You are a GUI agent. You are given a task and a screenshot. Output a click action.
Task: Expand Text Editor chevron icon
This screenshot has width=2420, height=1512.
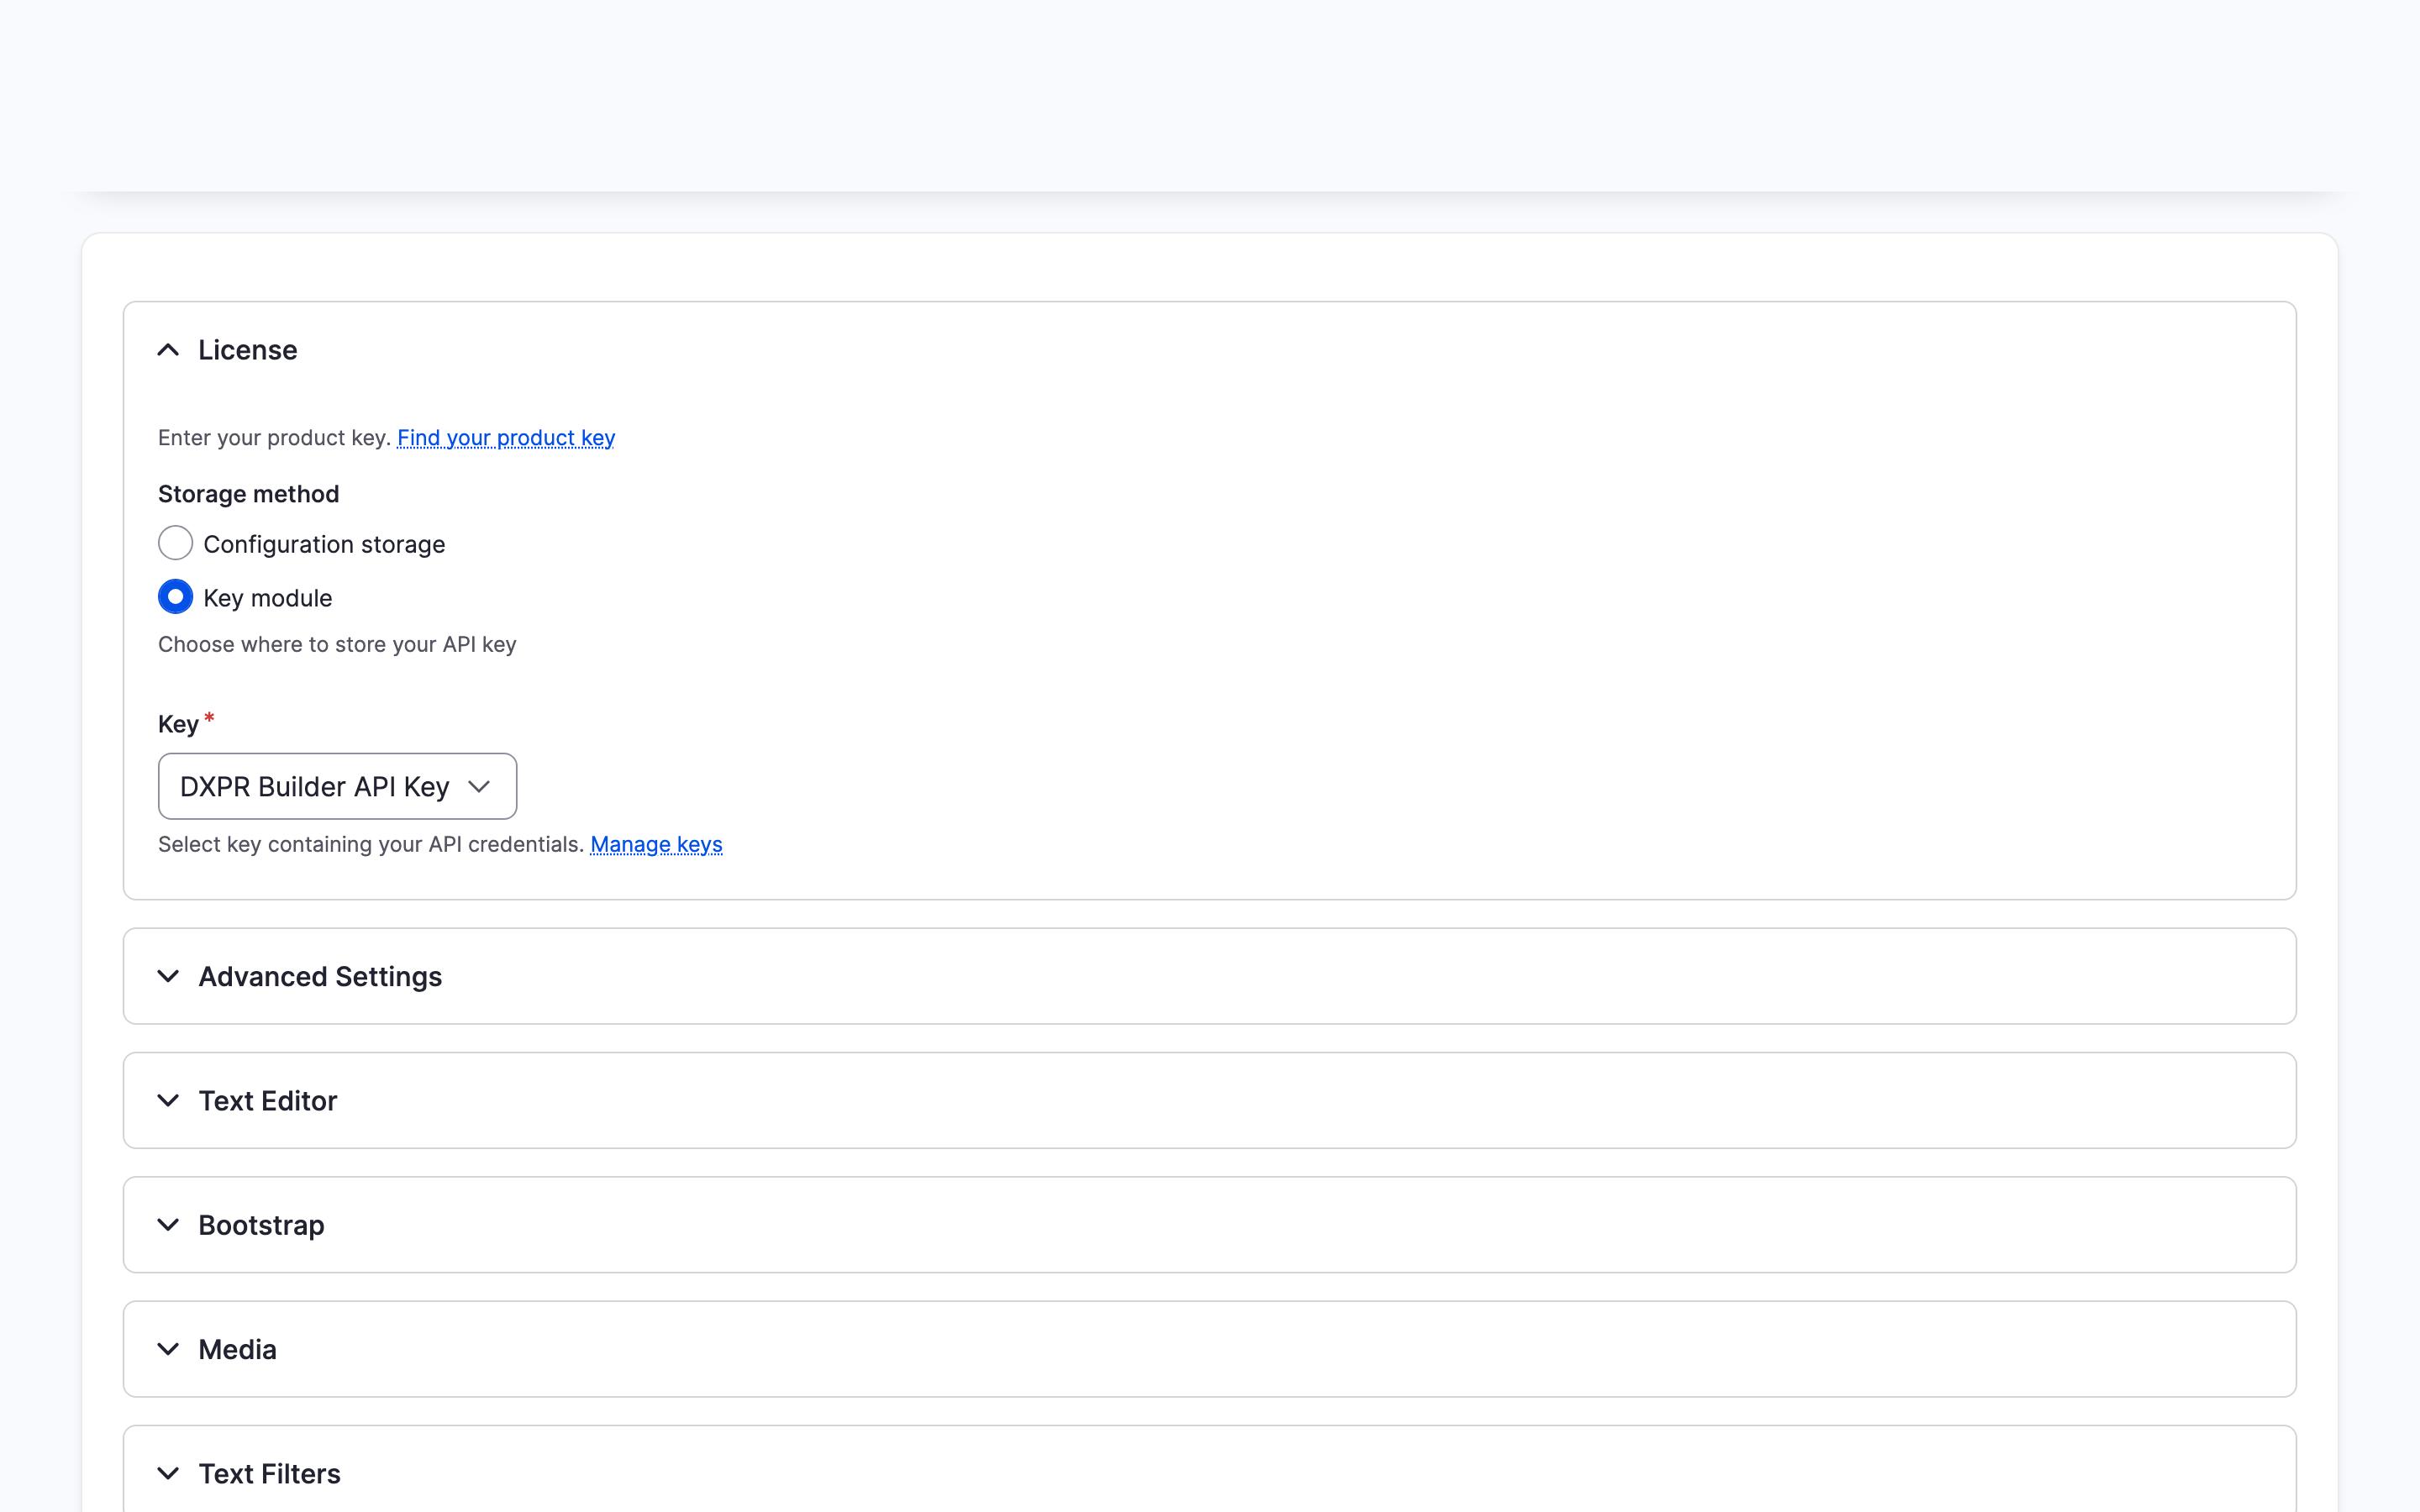168,1101
